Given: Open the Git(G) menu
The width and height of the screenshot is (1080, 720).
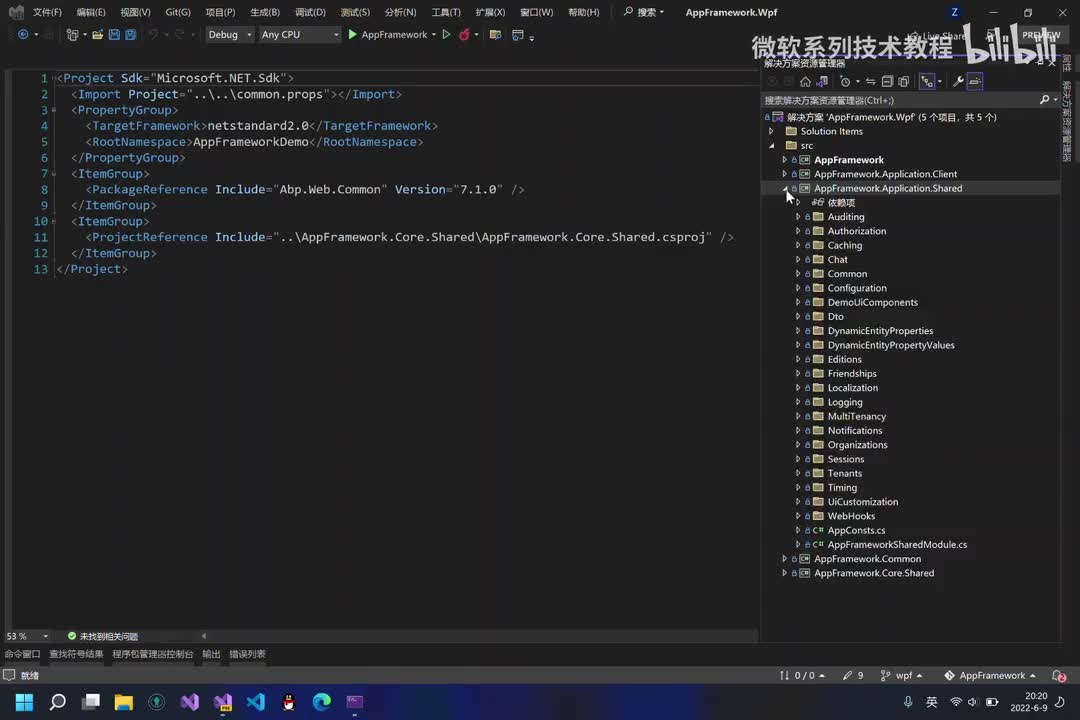Looking at the screenshot, I should pyautogui.click(x=178, y=12).
